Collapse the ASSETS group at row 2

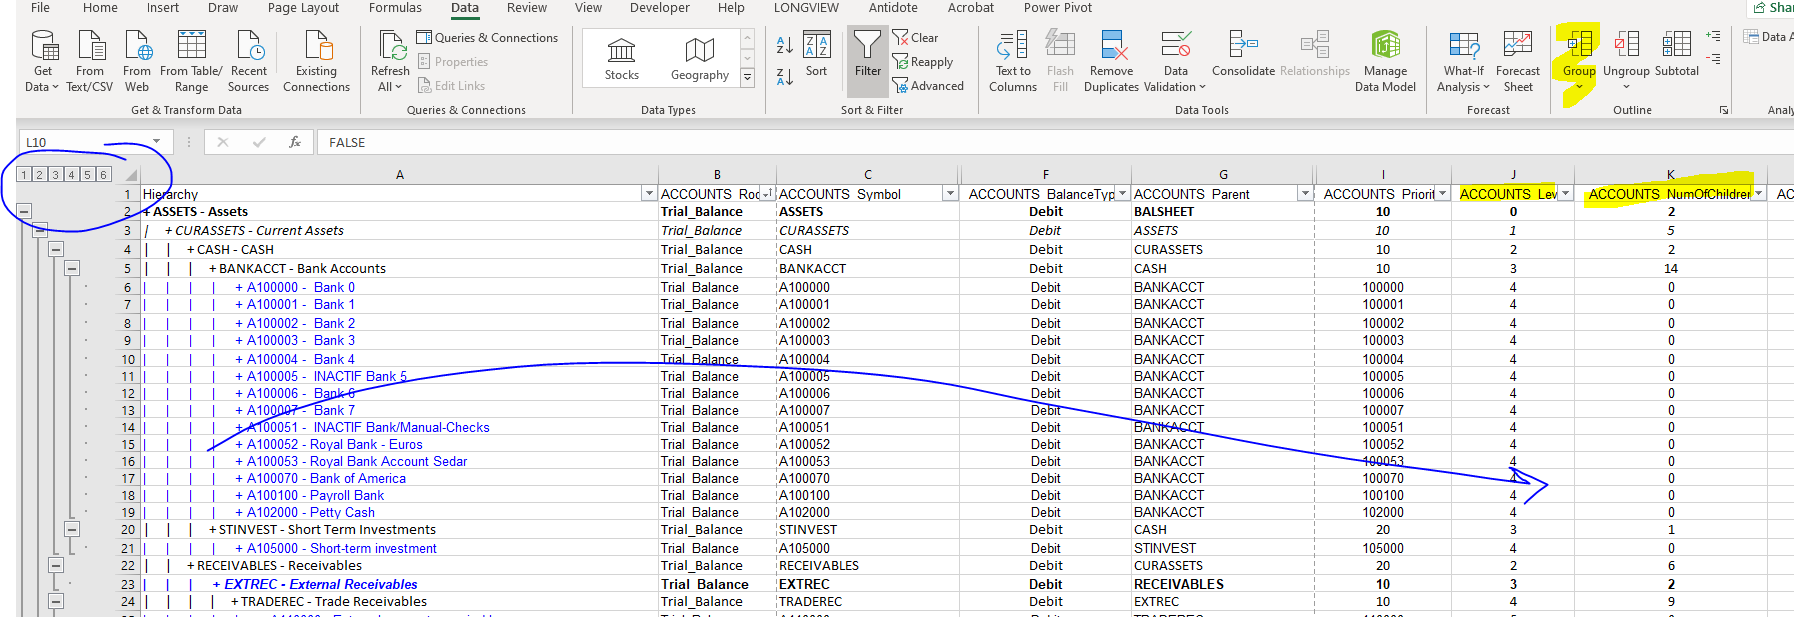[x=24, y=212]
